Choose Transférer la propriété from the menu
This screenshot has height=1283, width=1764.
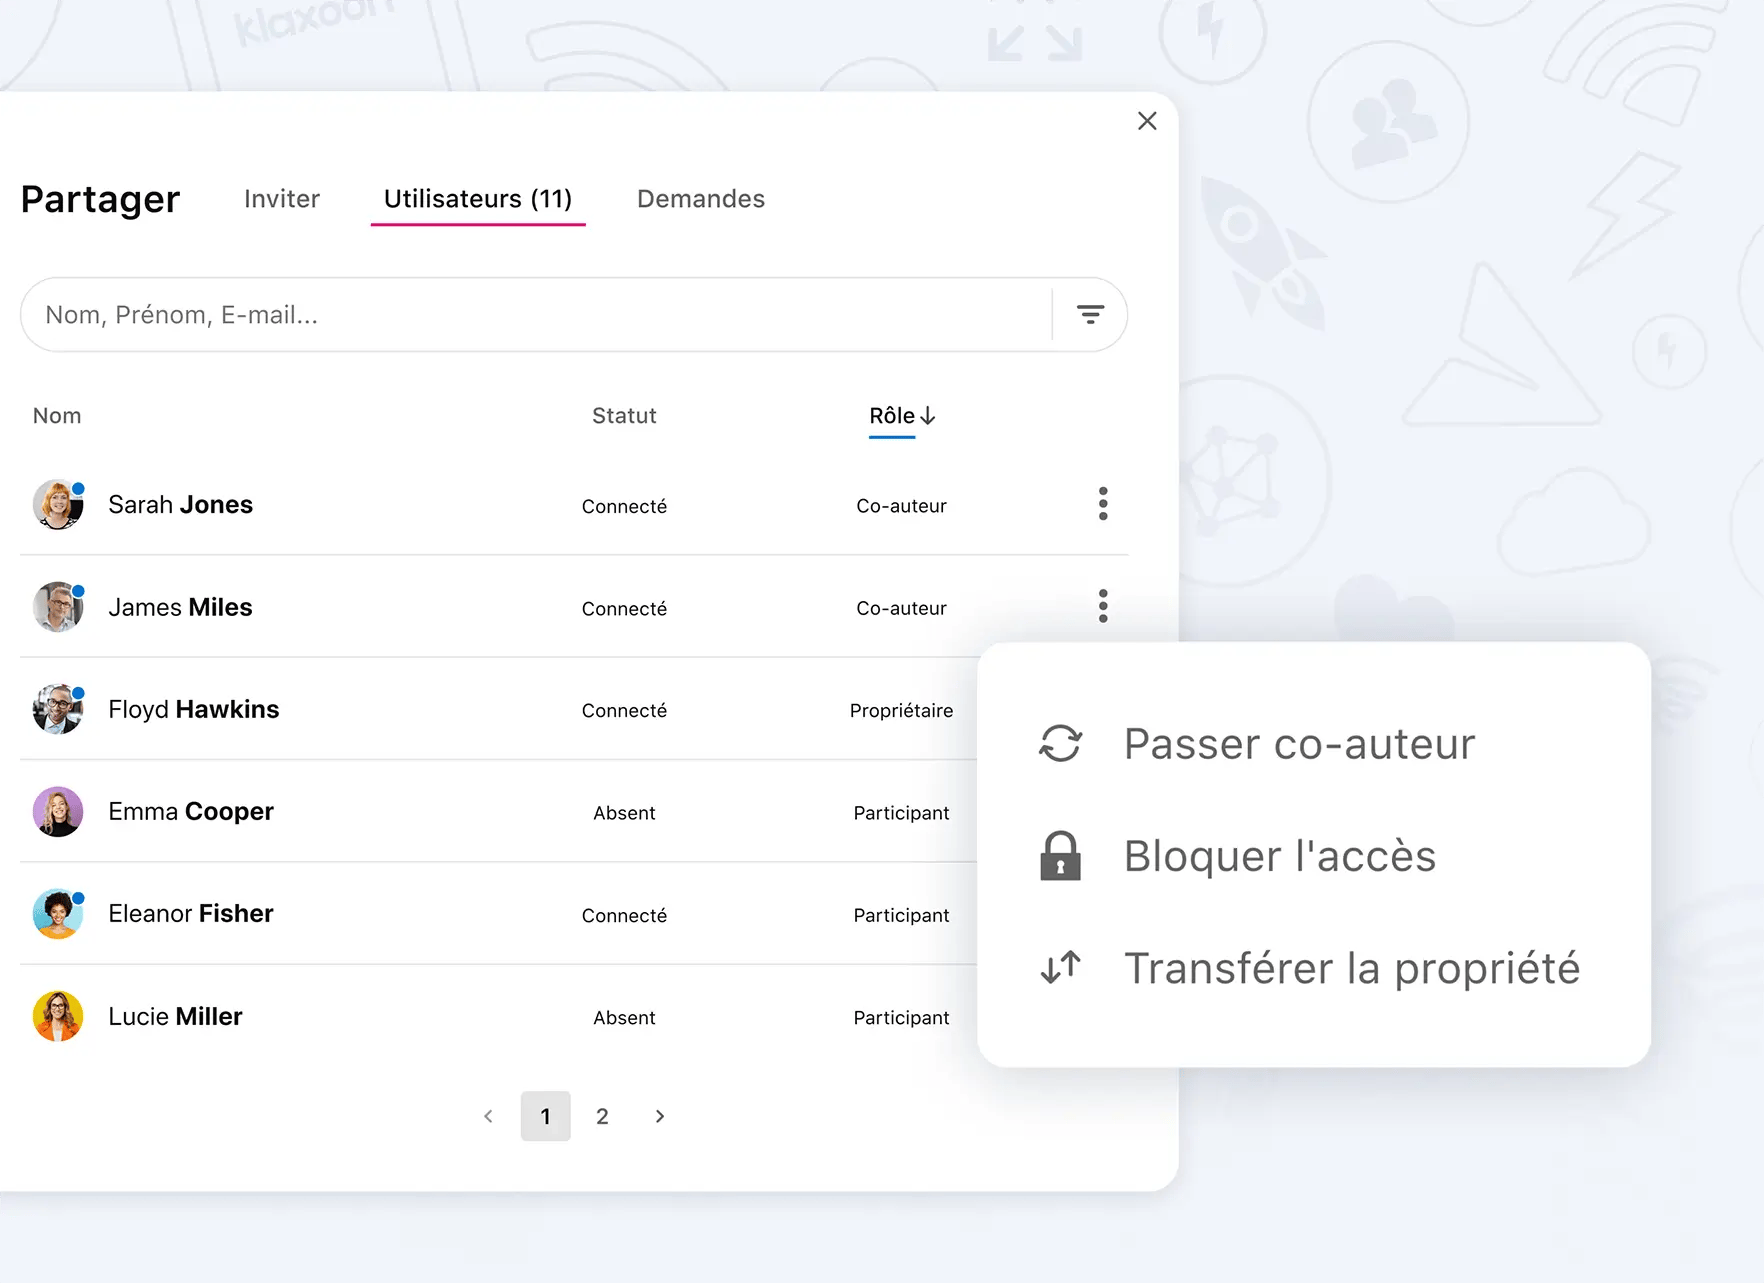click(x=1352, y=967)
